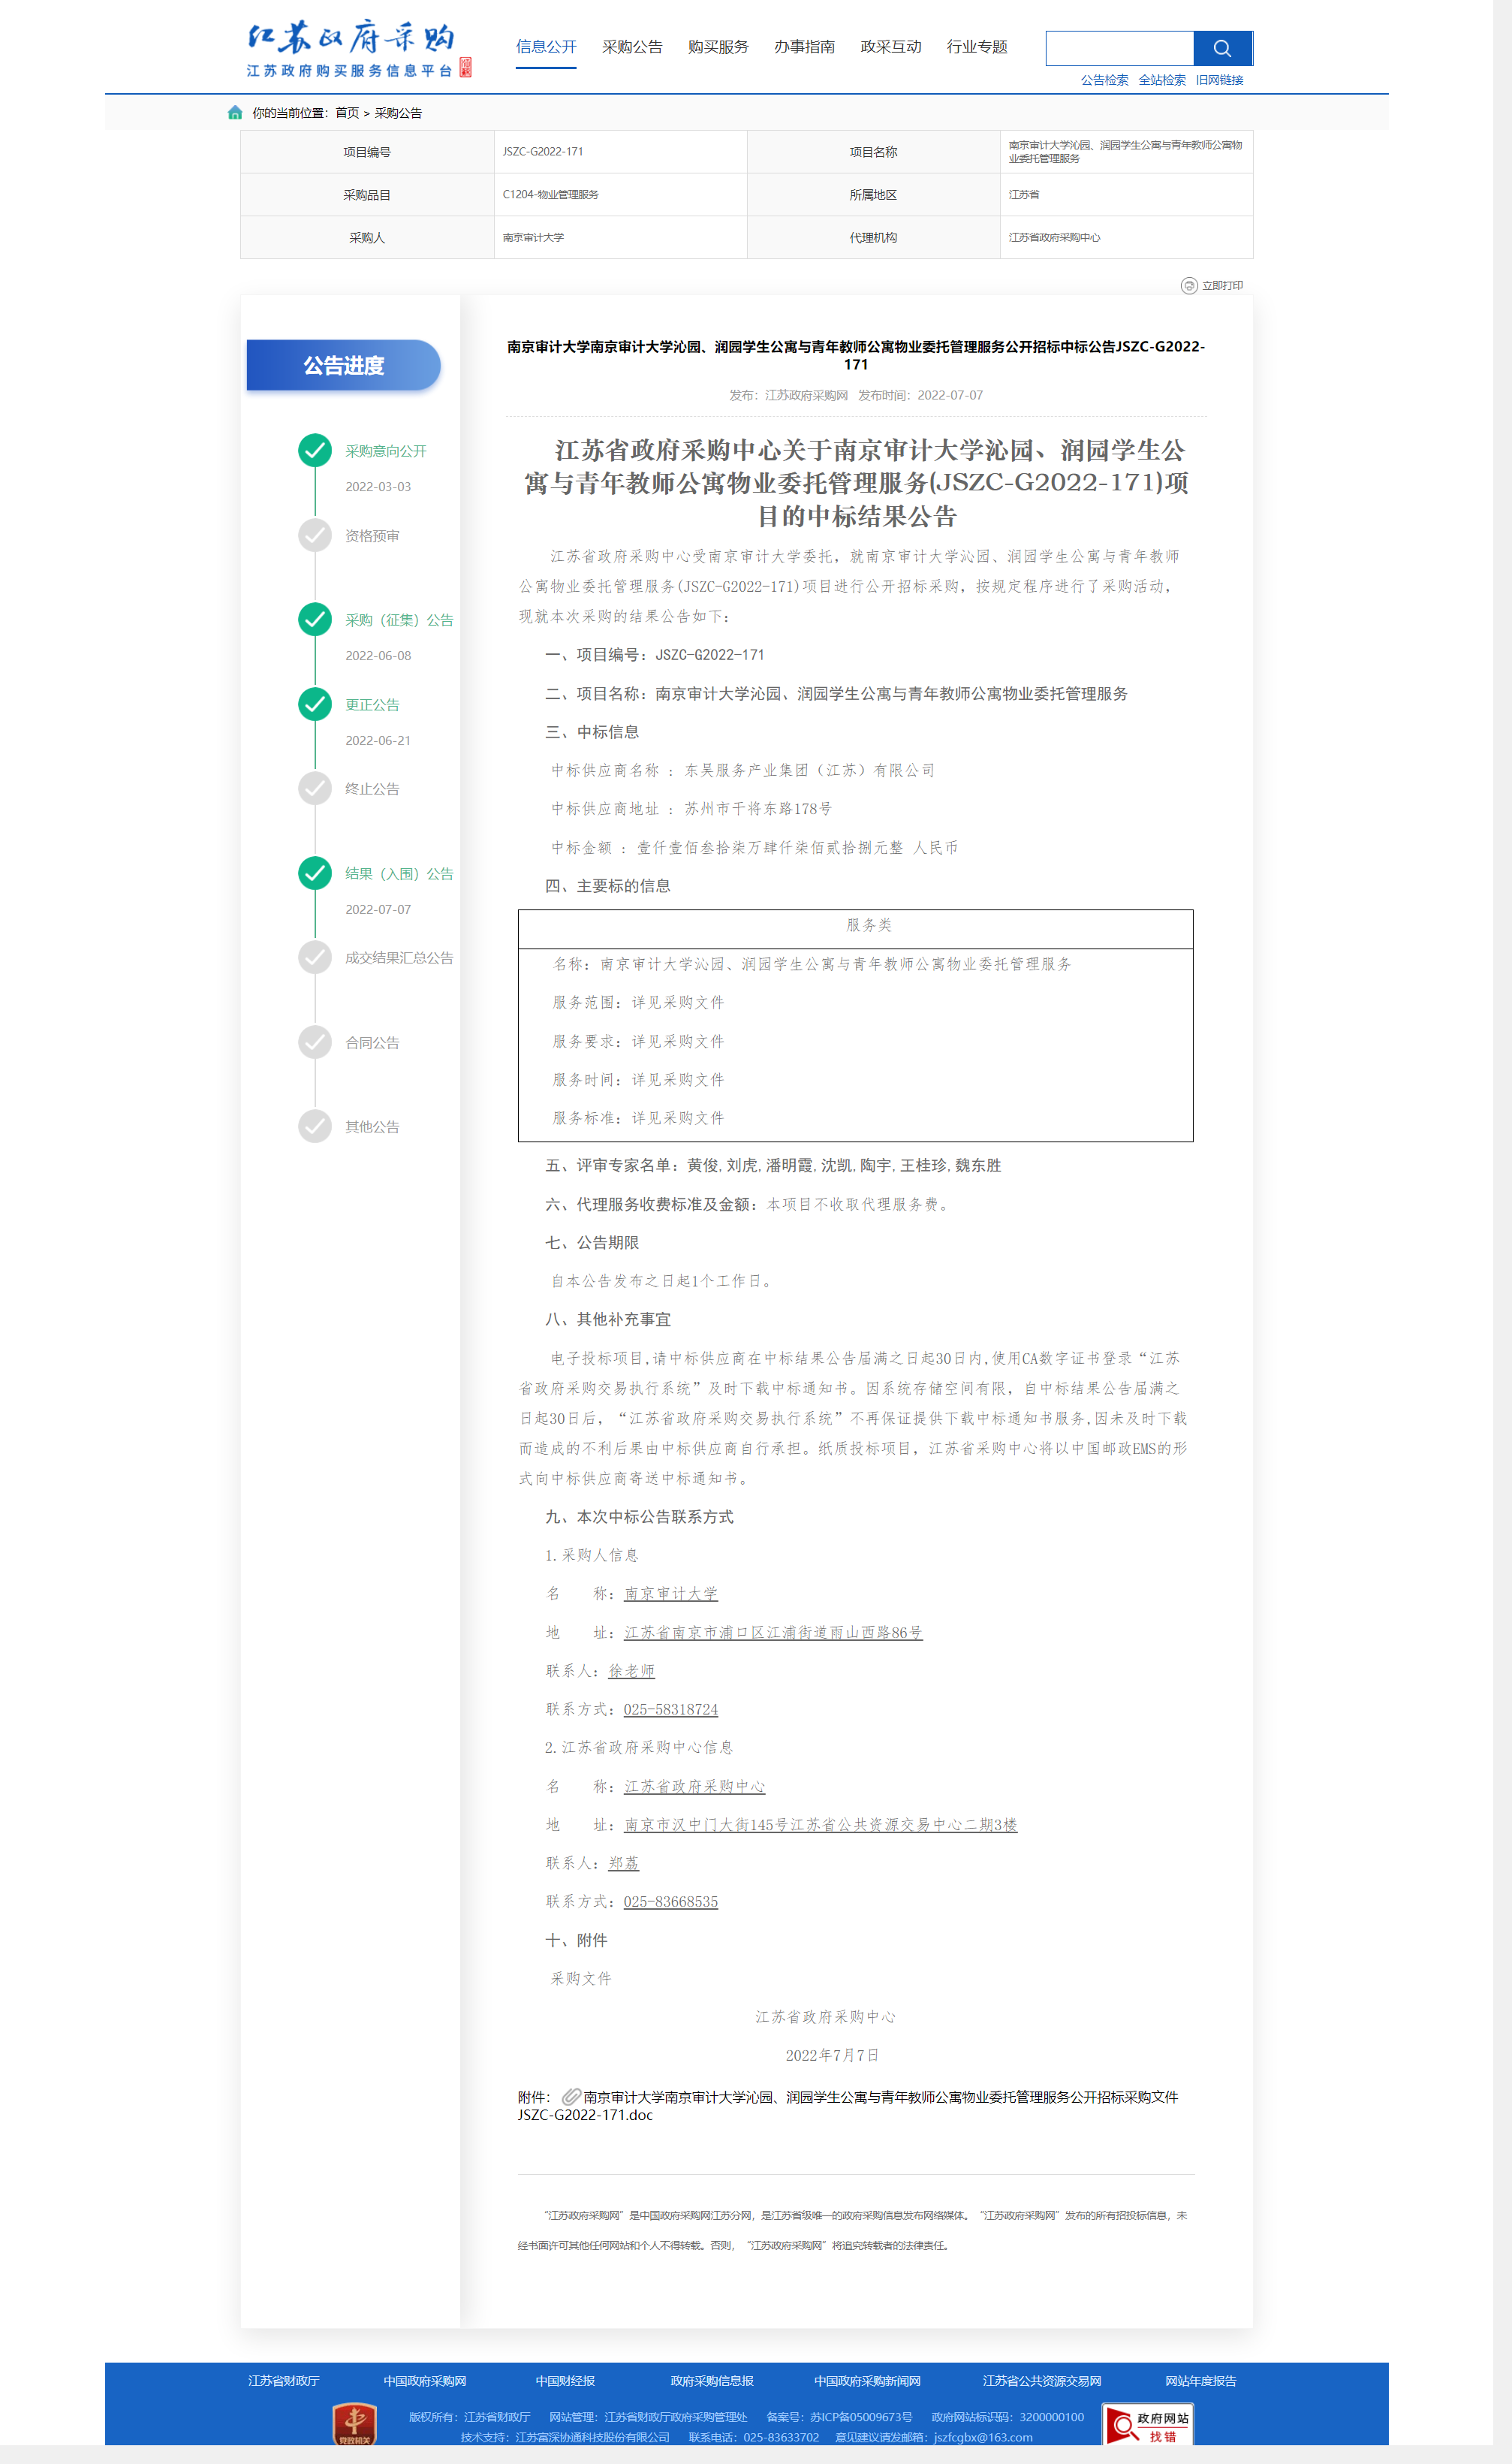Click the print icon beside 立即打印
Screen dimensions: 1512x2464
click(1189, 286)
